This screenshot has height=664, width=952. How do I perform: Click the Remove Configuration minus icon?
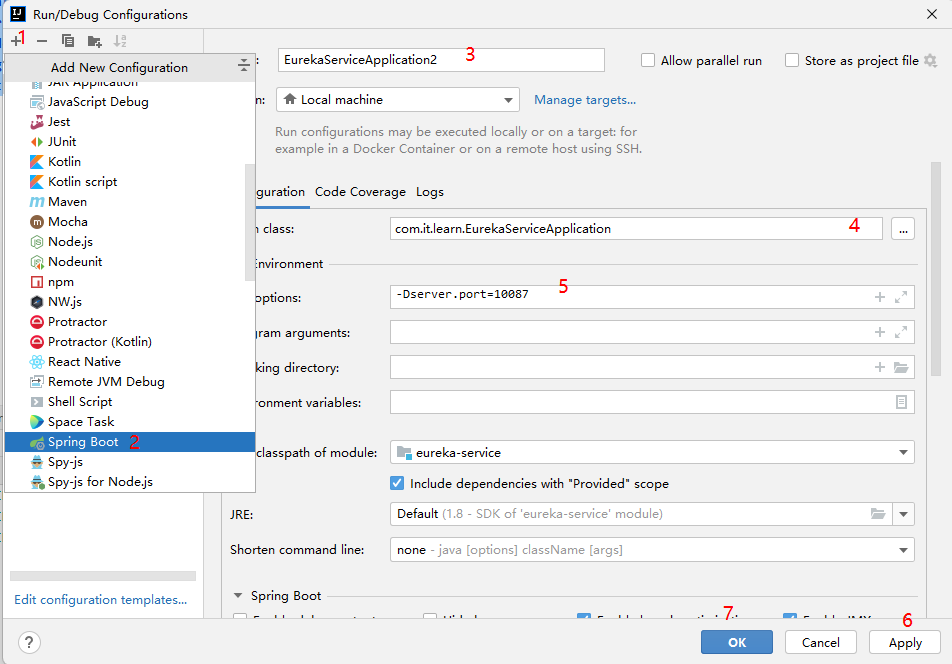42,41
